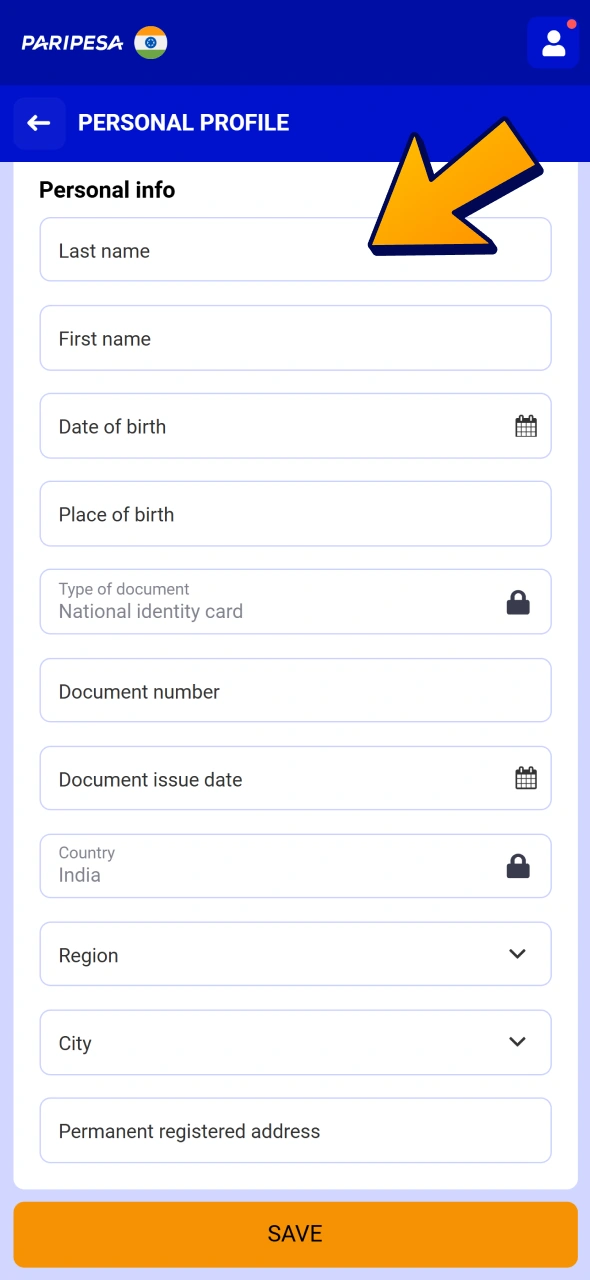Click the City dropdown chevron arrow
The image size is (590, 1280).
tap(517, 1042)
